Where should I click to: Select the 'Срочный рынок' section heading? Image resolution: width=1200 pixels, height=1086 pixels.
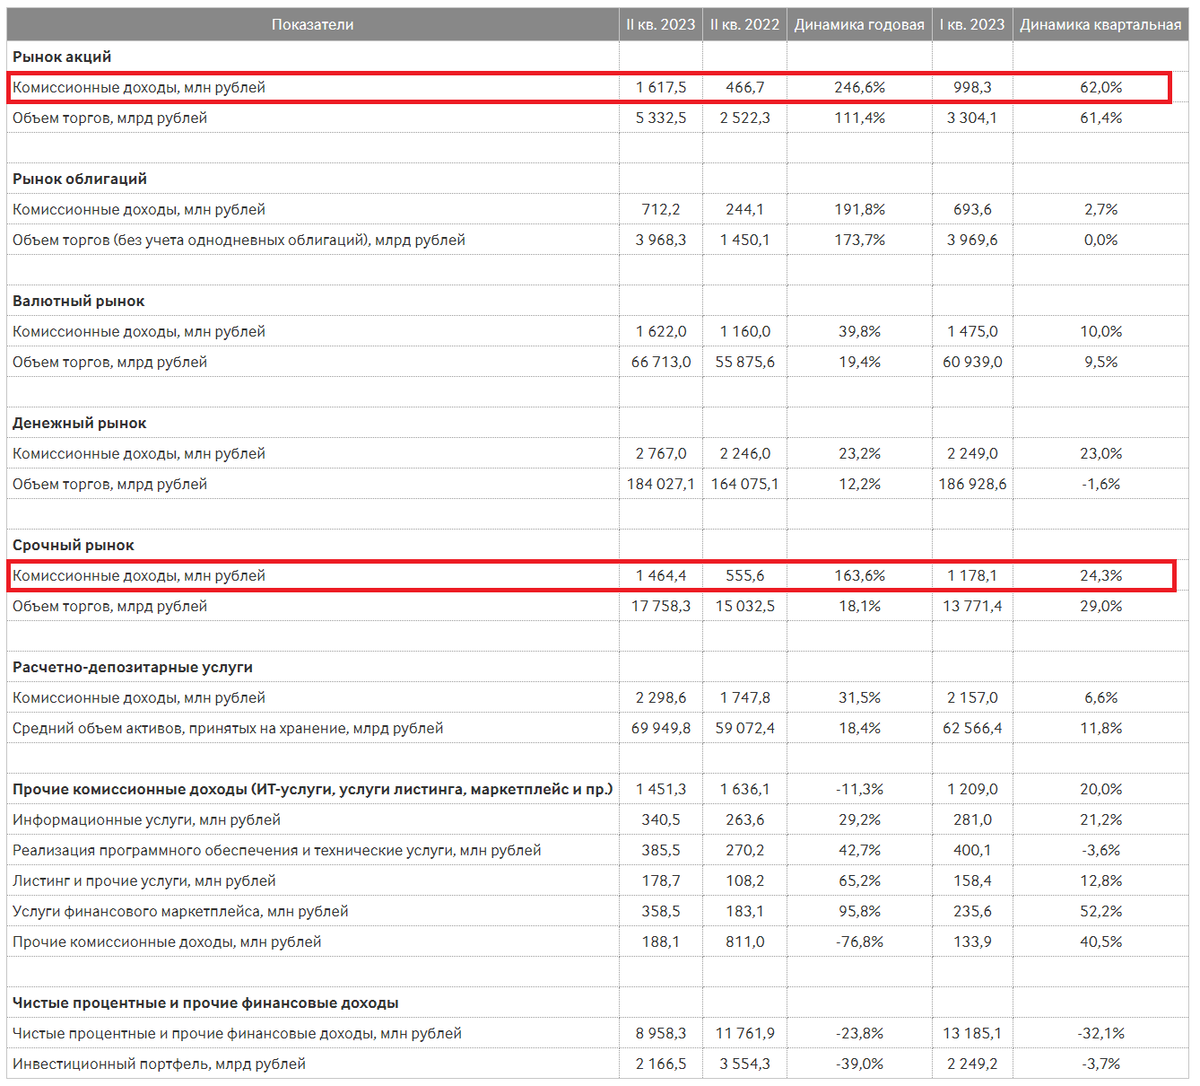click(x=73, y=545)
